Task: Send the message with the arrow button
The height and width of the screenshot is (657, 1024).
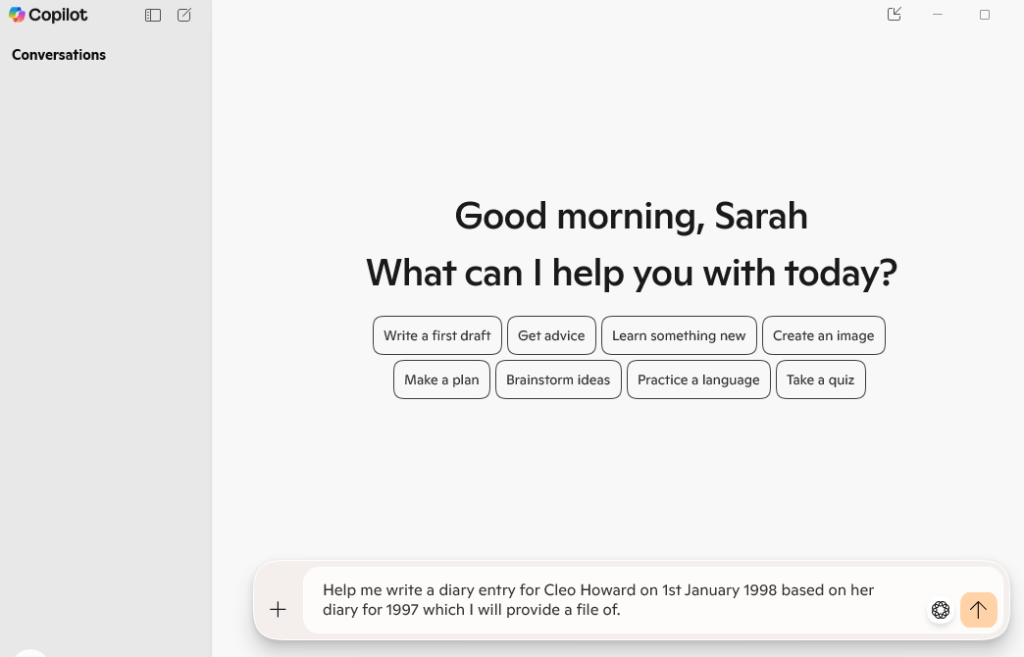Action: pyautogui.click(x=978, y=609)
